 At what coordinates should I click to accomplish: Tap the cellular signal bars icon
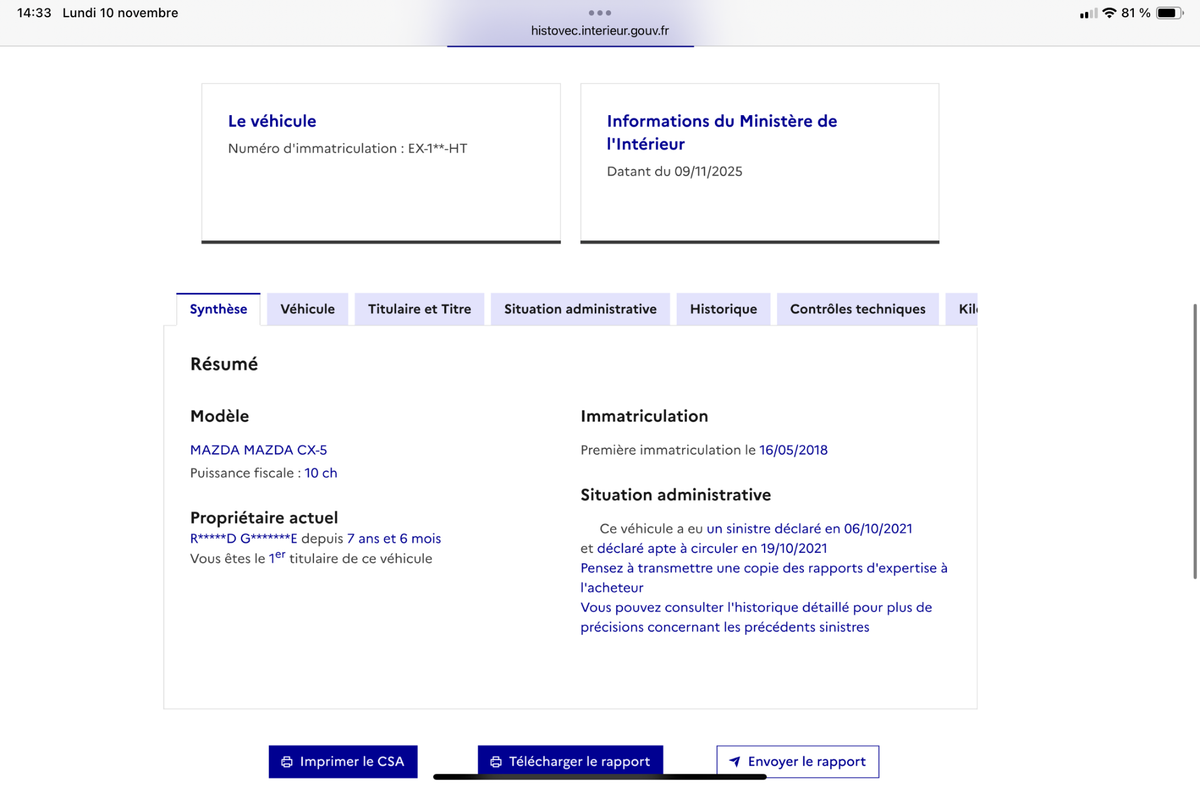coord(1089,13)
